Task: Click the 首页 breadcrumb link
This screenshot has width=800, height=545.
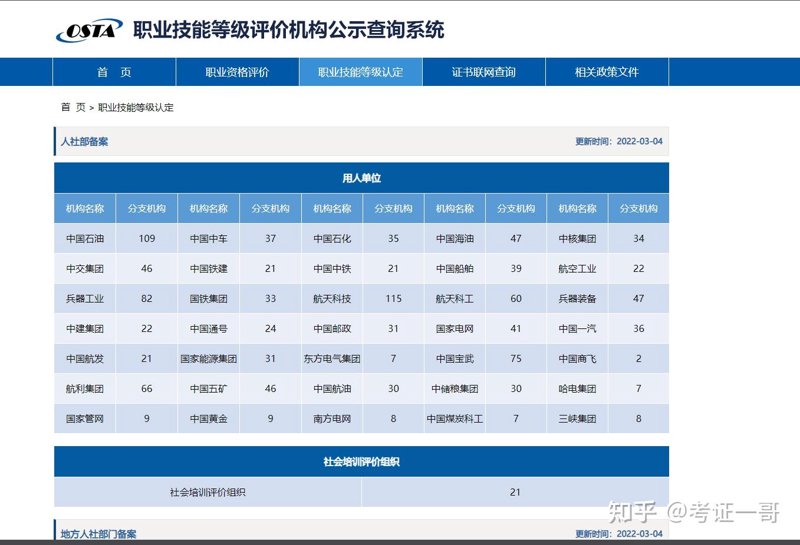Action: point(73,107)
